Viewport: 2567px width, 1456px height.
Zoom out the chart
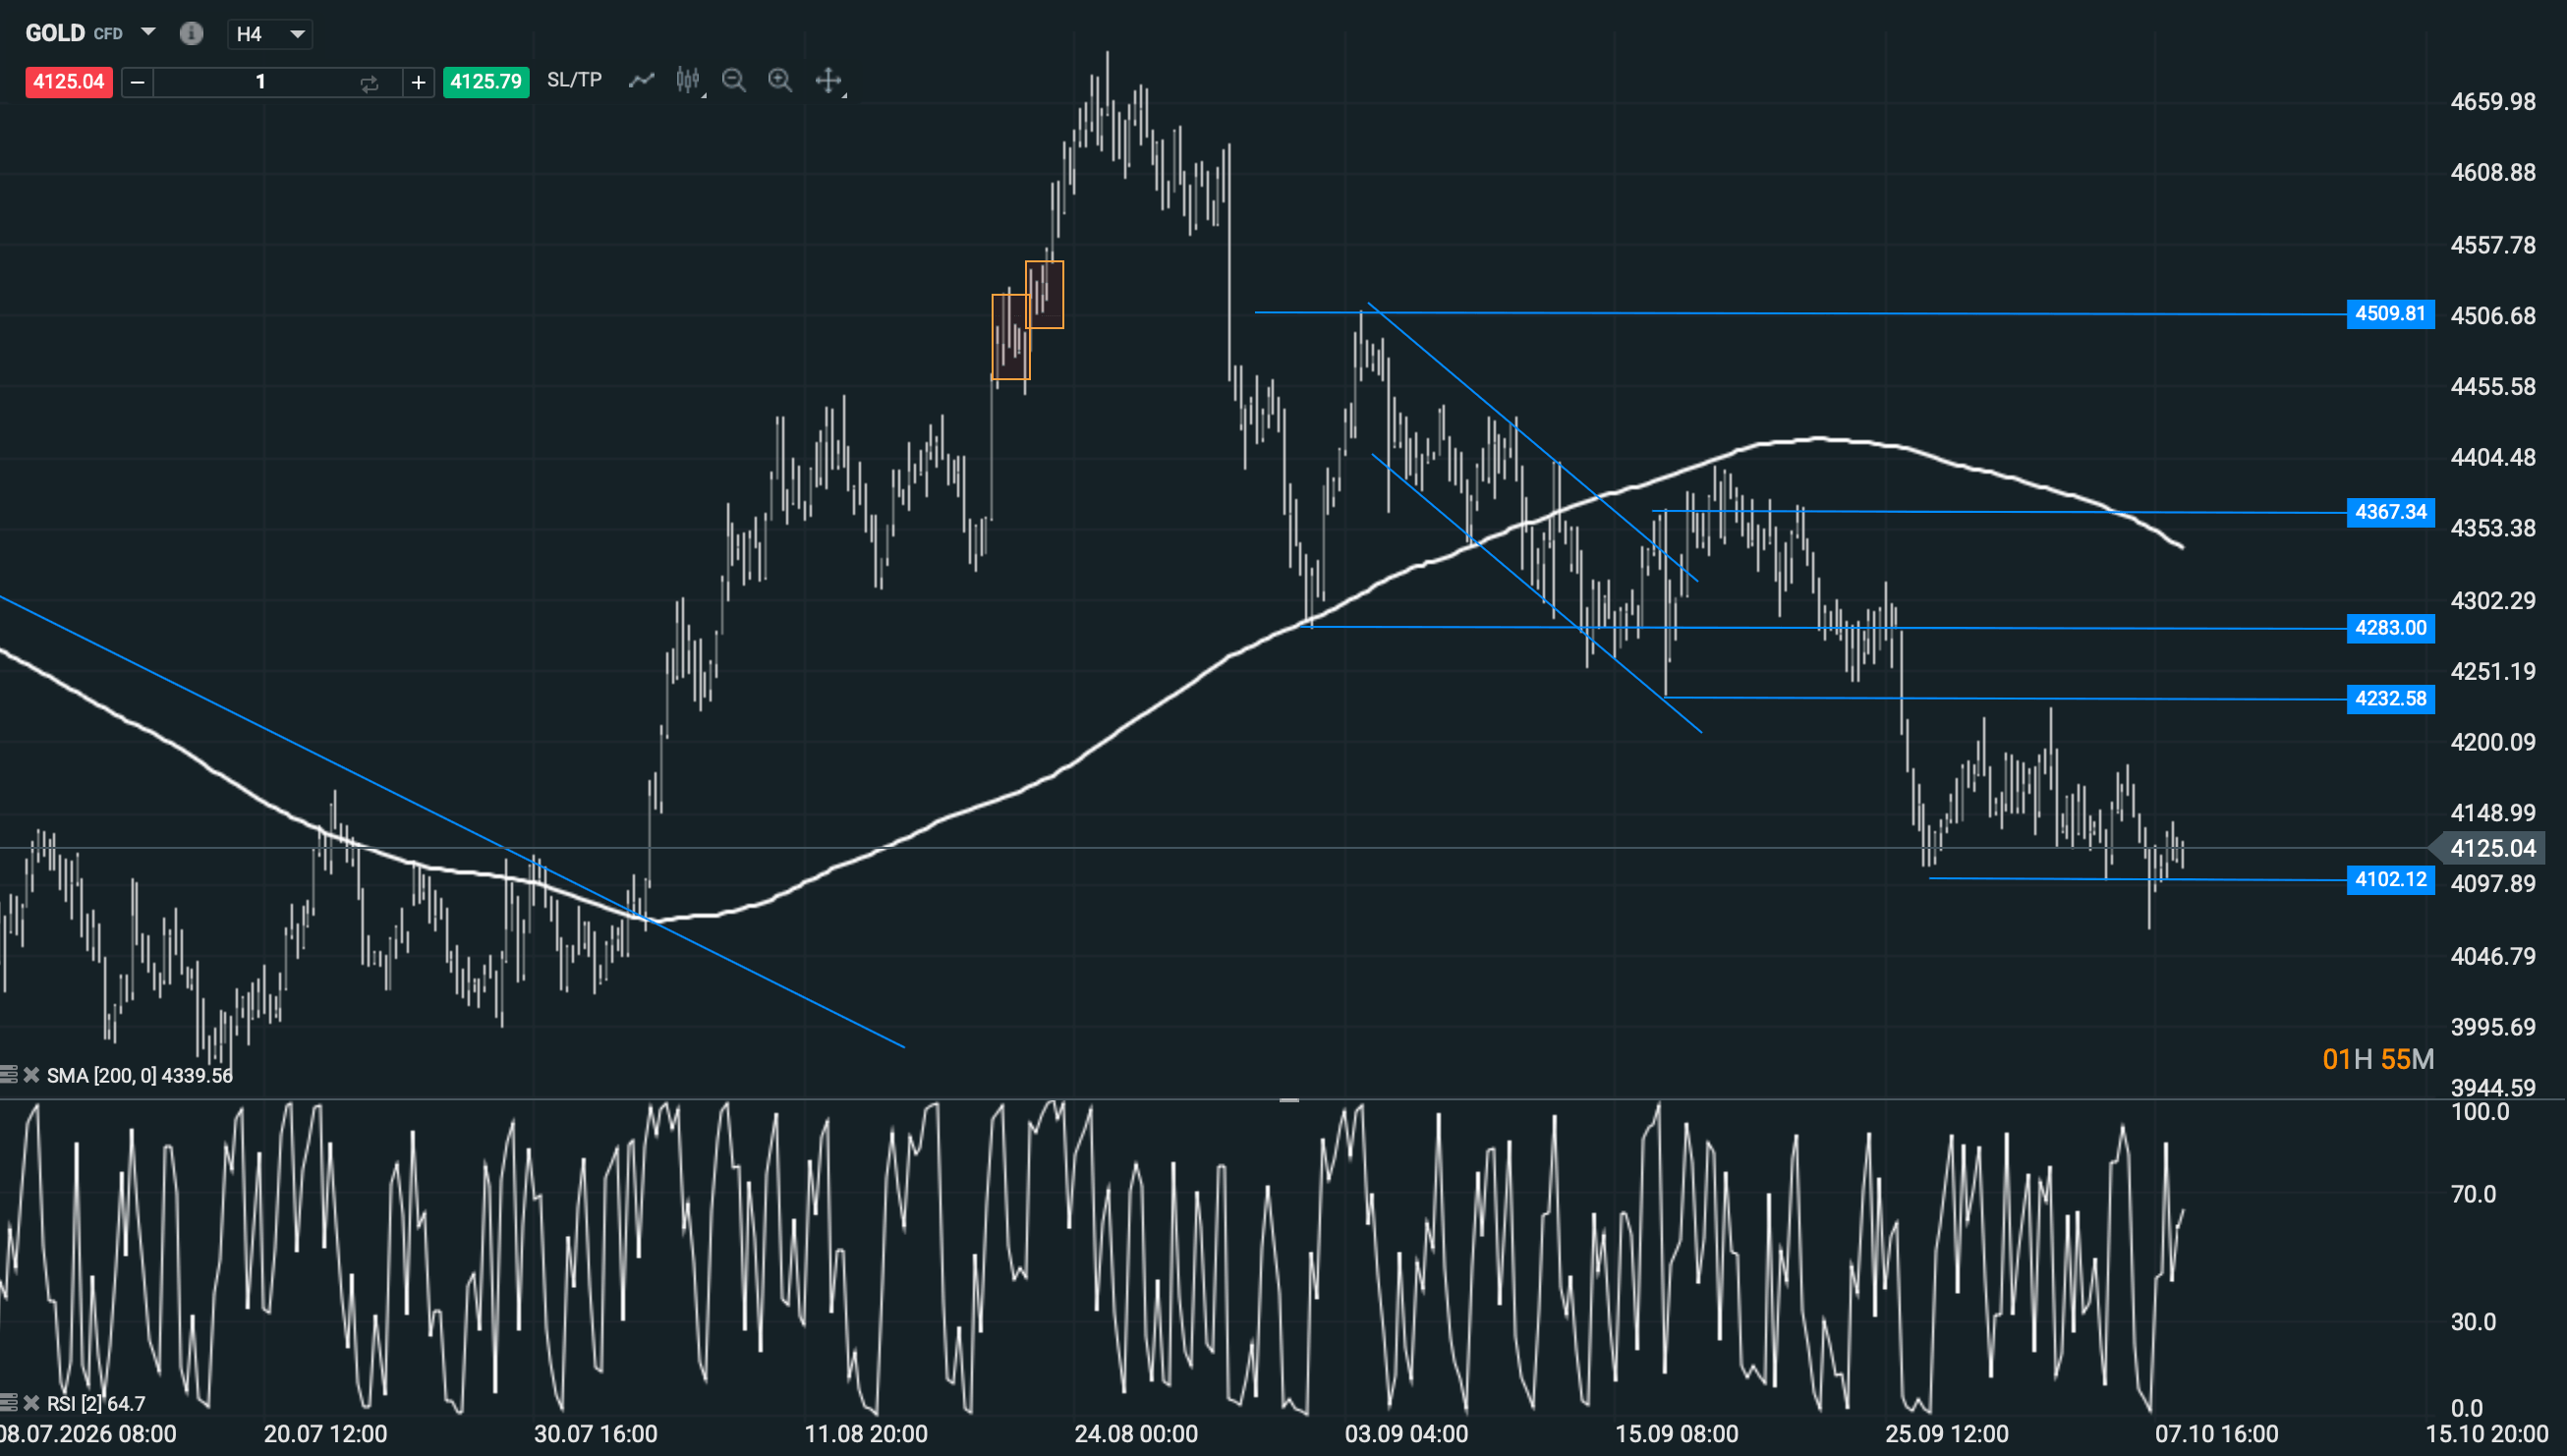pyautogui.click(x=734, y=80)
